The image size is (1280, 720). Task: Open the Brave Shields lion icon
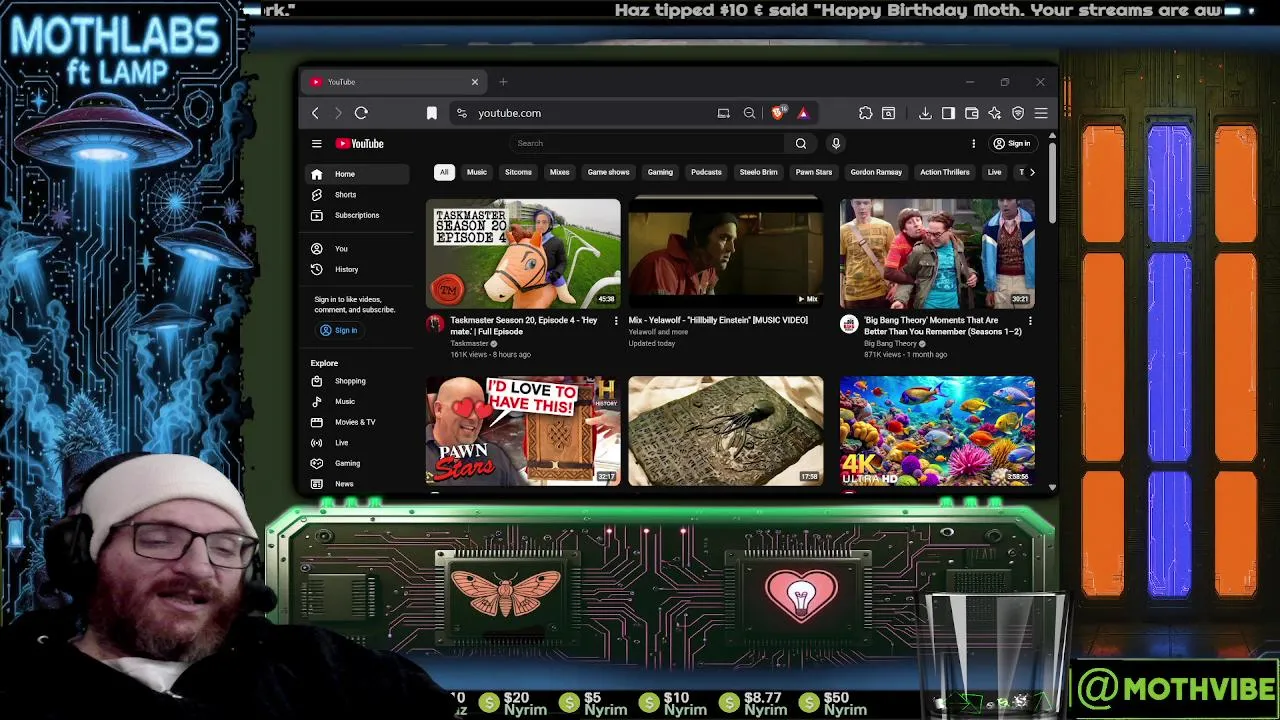tap(777, 113)
